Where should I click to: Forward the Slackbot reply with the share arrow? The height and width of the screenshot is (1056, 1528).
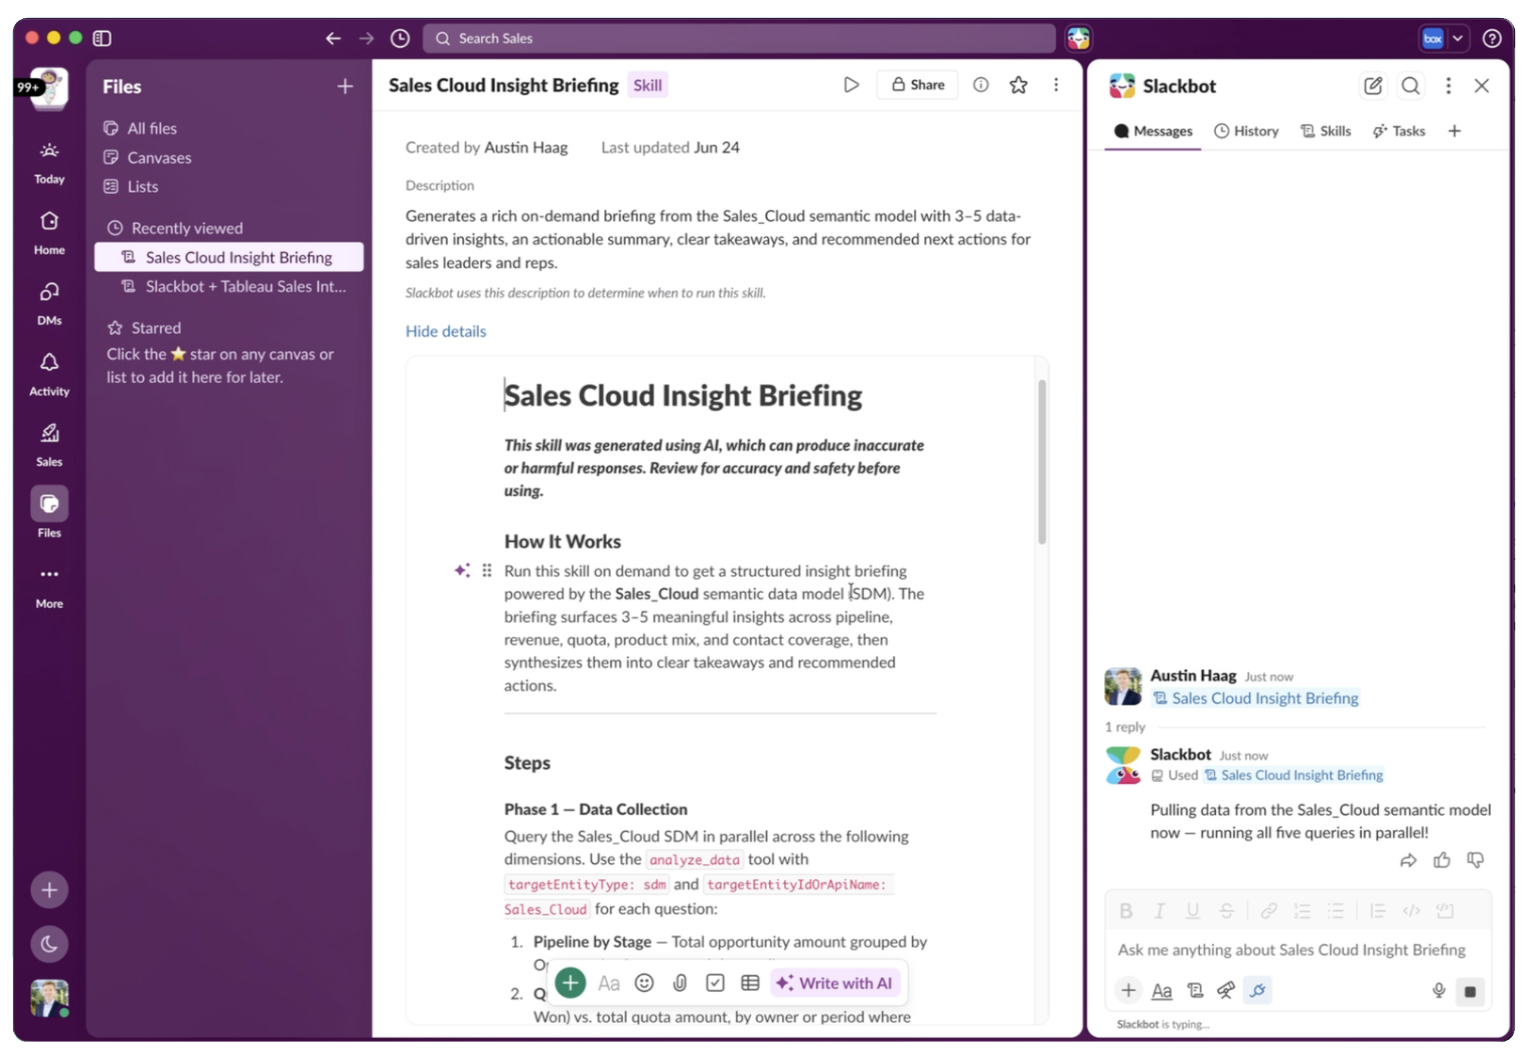1408,860
